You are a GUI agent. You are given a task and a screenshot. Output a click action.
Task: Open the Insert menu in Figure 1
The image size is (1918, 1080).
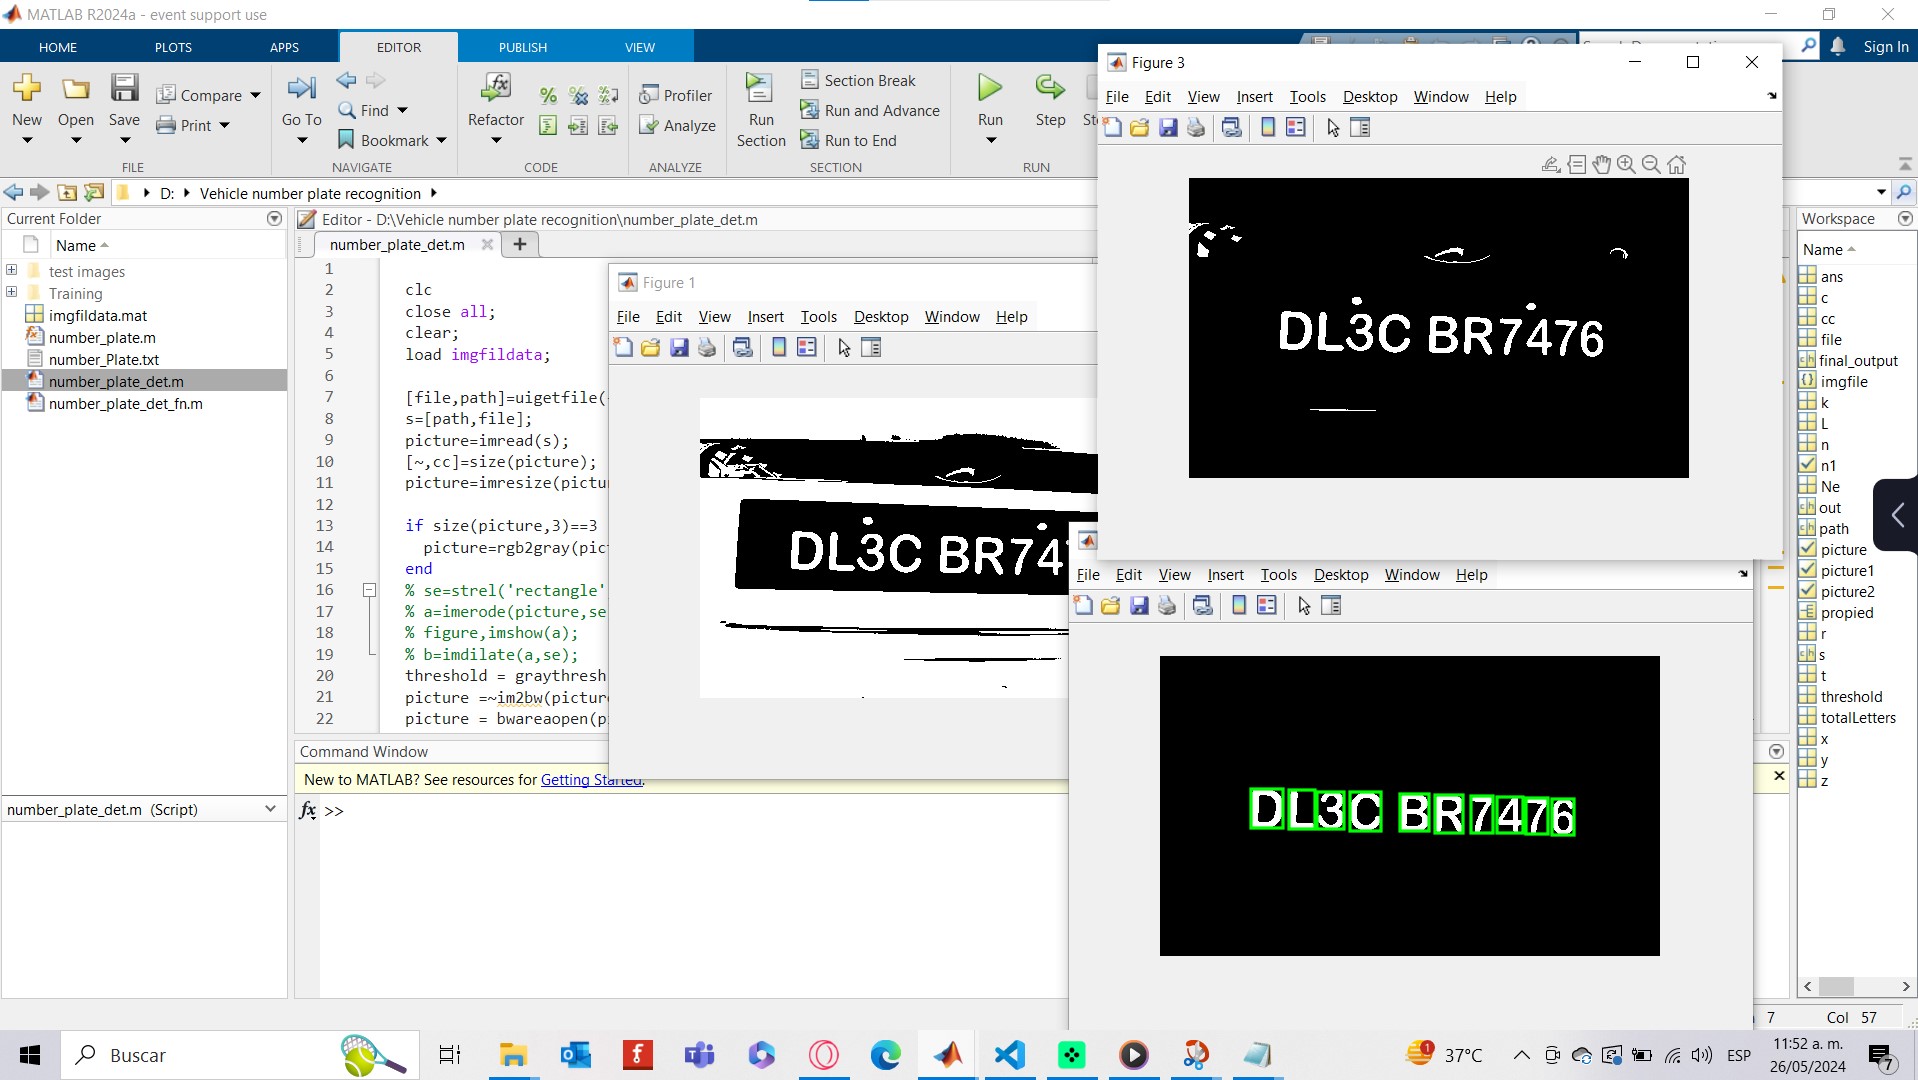click(x=765, y=317)
